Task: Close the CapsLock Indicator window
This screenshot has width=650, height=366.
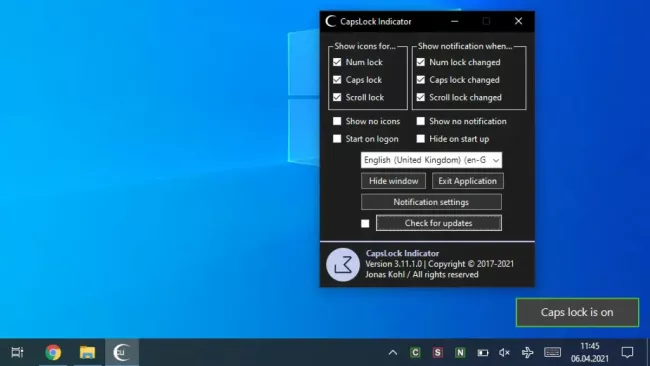Action: pos(518,21)
